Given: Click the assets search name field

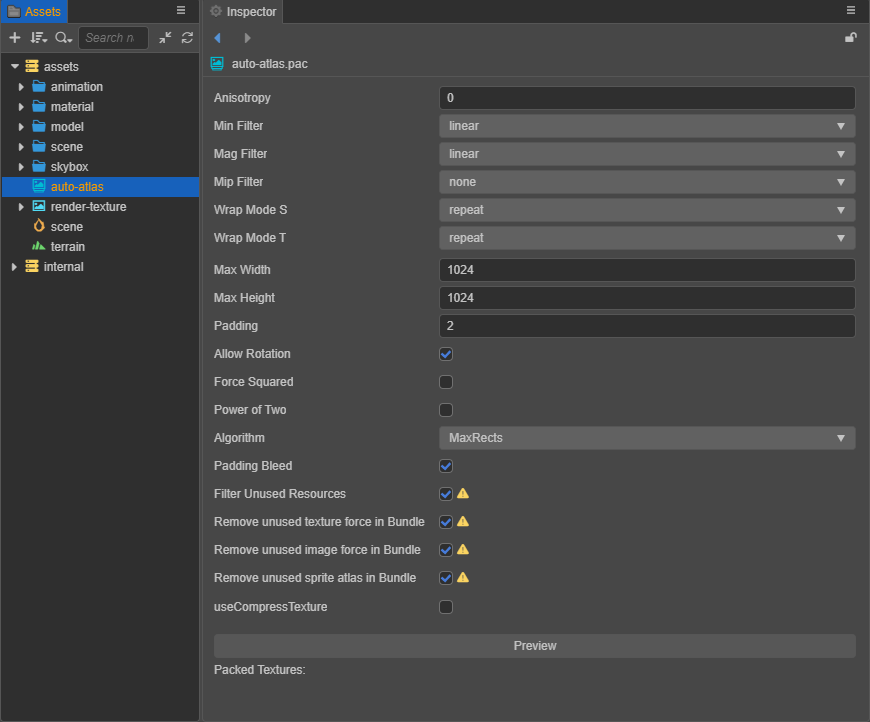Looking at the screenshot, I should click(x=113, y=38).
